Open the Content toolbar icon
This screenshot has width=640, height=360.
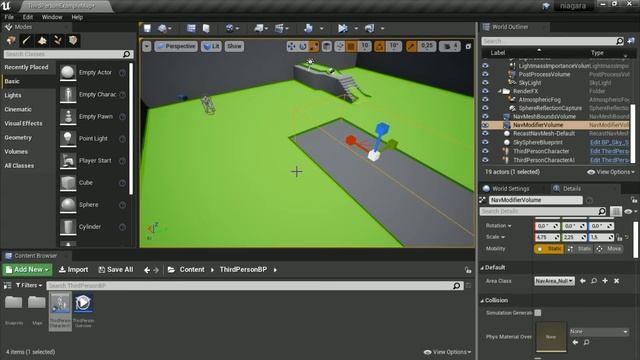(x=191, y=28)
